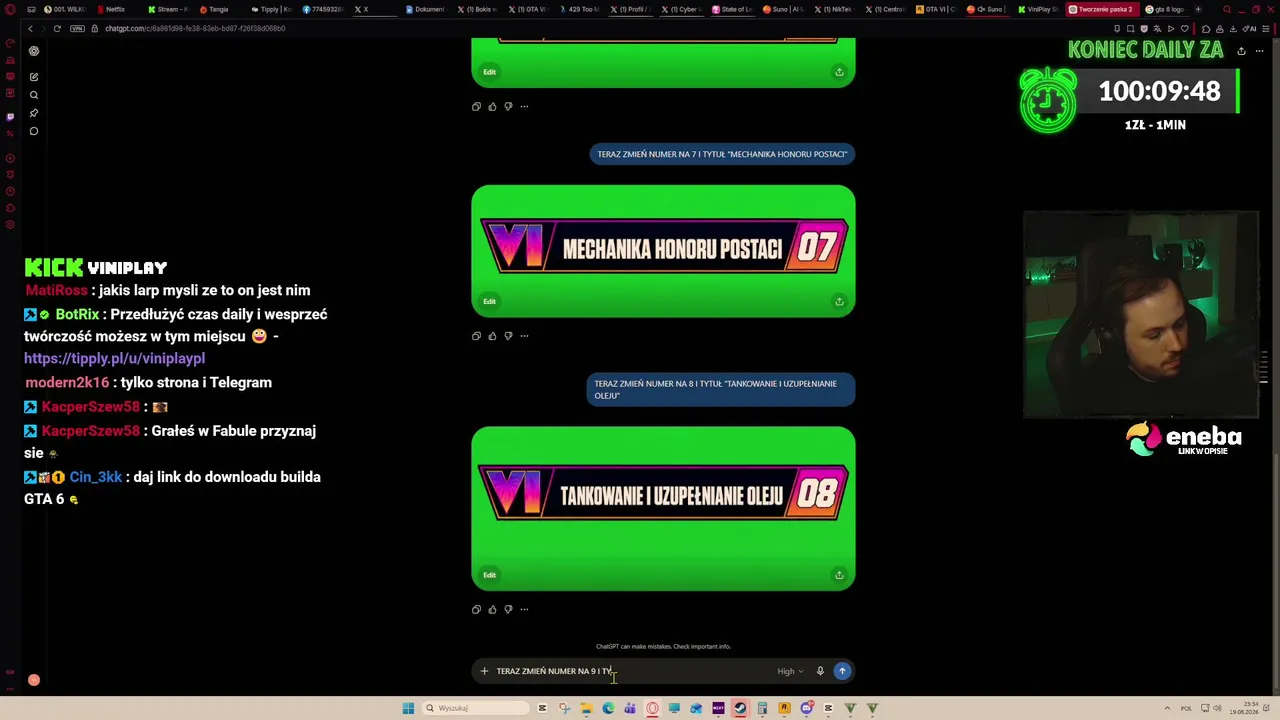This screenshot has width=1280, height=720.
Task: Open Steam from the taskbar
Action: 740,708
